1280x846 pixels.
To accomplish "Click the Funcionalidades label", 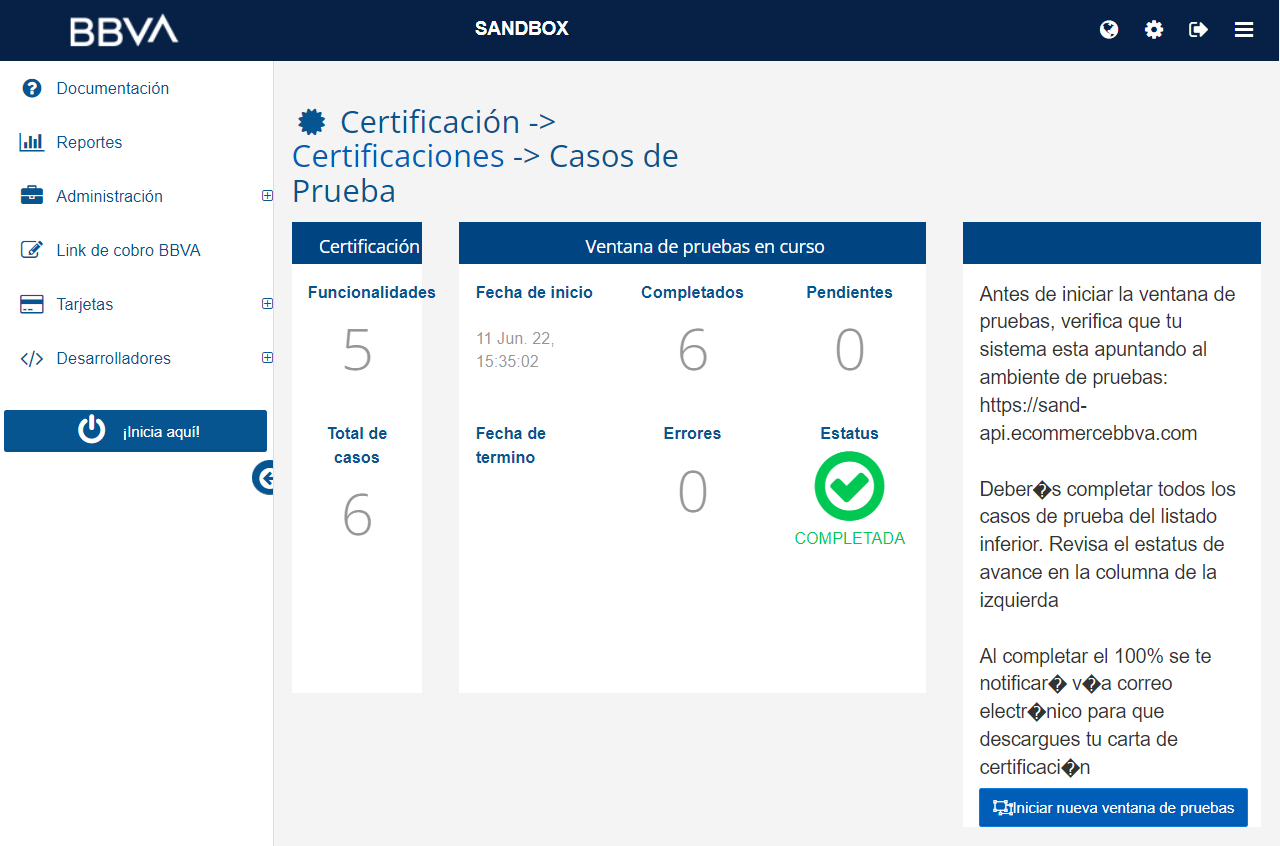I will click(x=372, y=293).
